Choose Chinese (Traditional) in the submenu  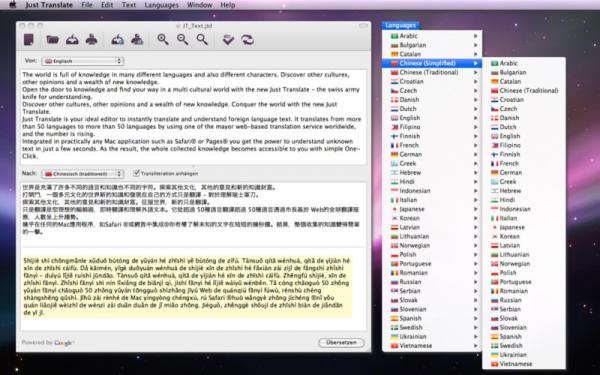click(x=524, y=91)
